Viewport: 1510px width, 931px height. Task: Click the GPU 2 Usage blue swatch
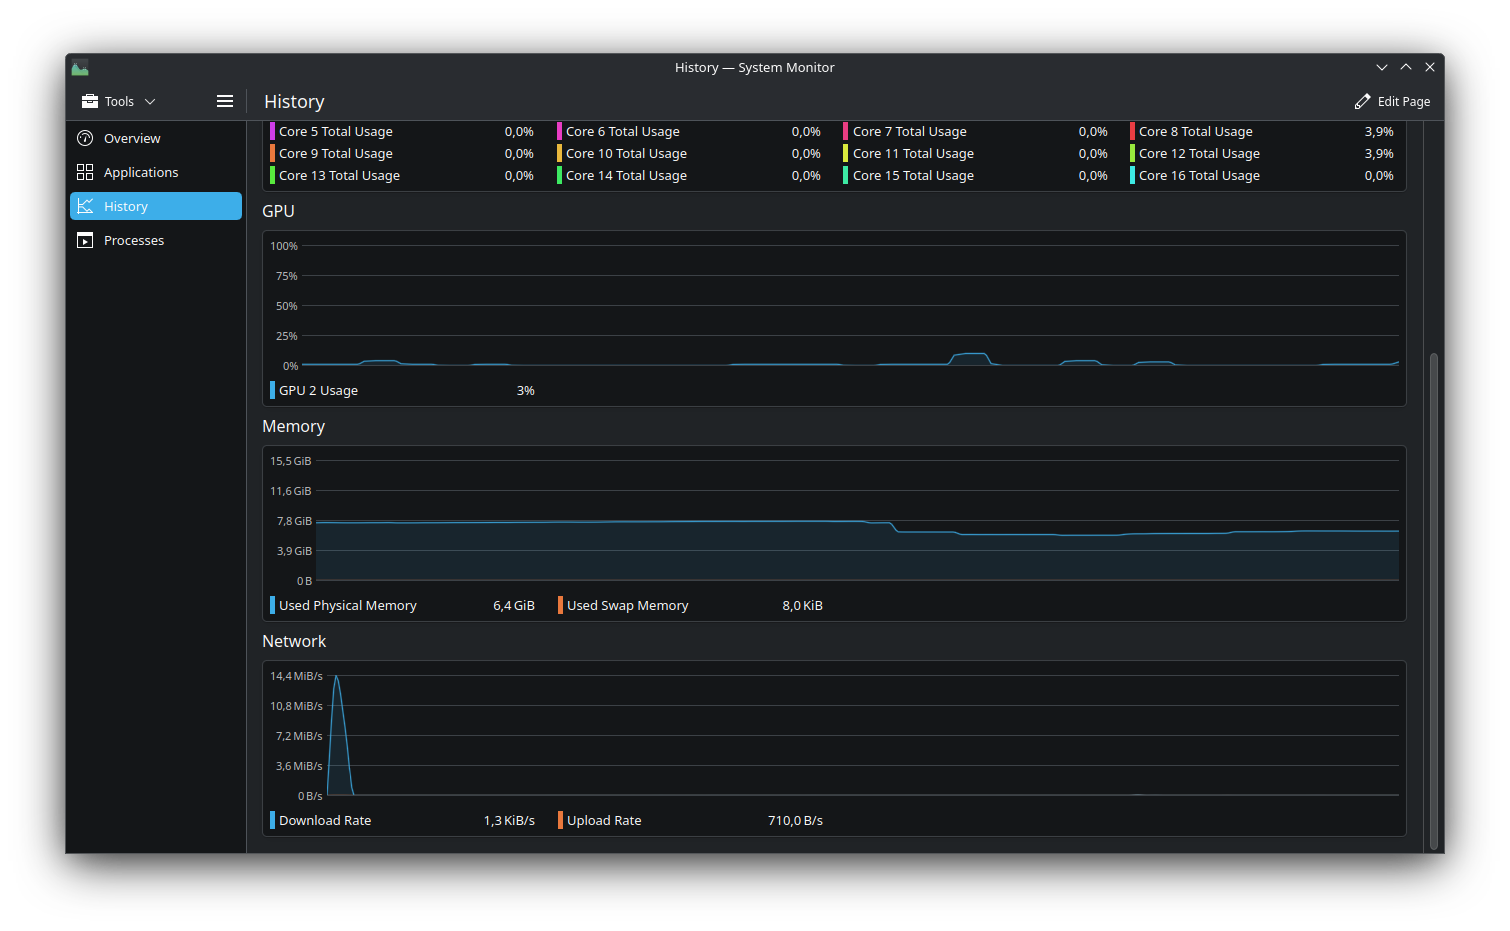click(x=272, y=390)
